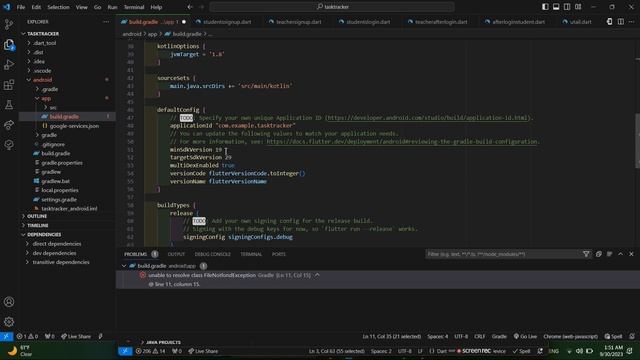
Task: Click the Explorer icon in activity bar
Action: tap(9, 44)
